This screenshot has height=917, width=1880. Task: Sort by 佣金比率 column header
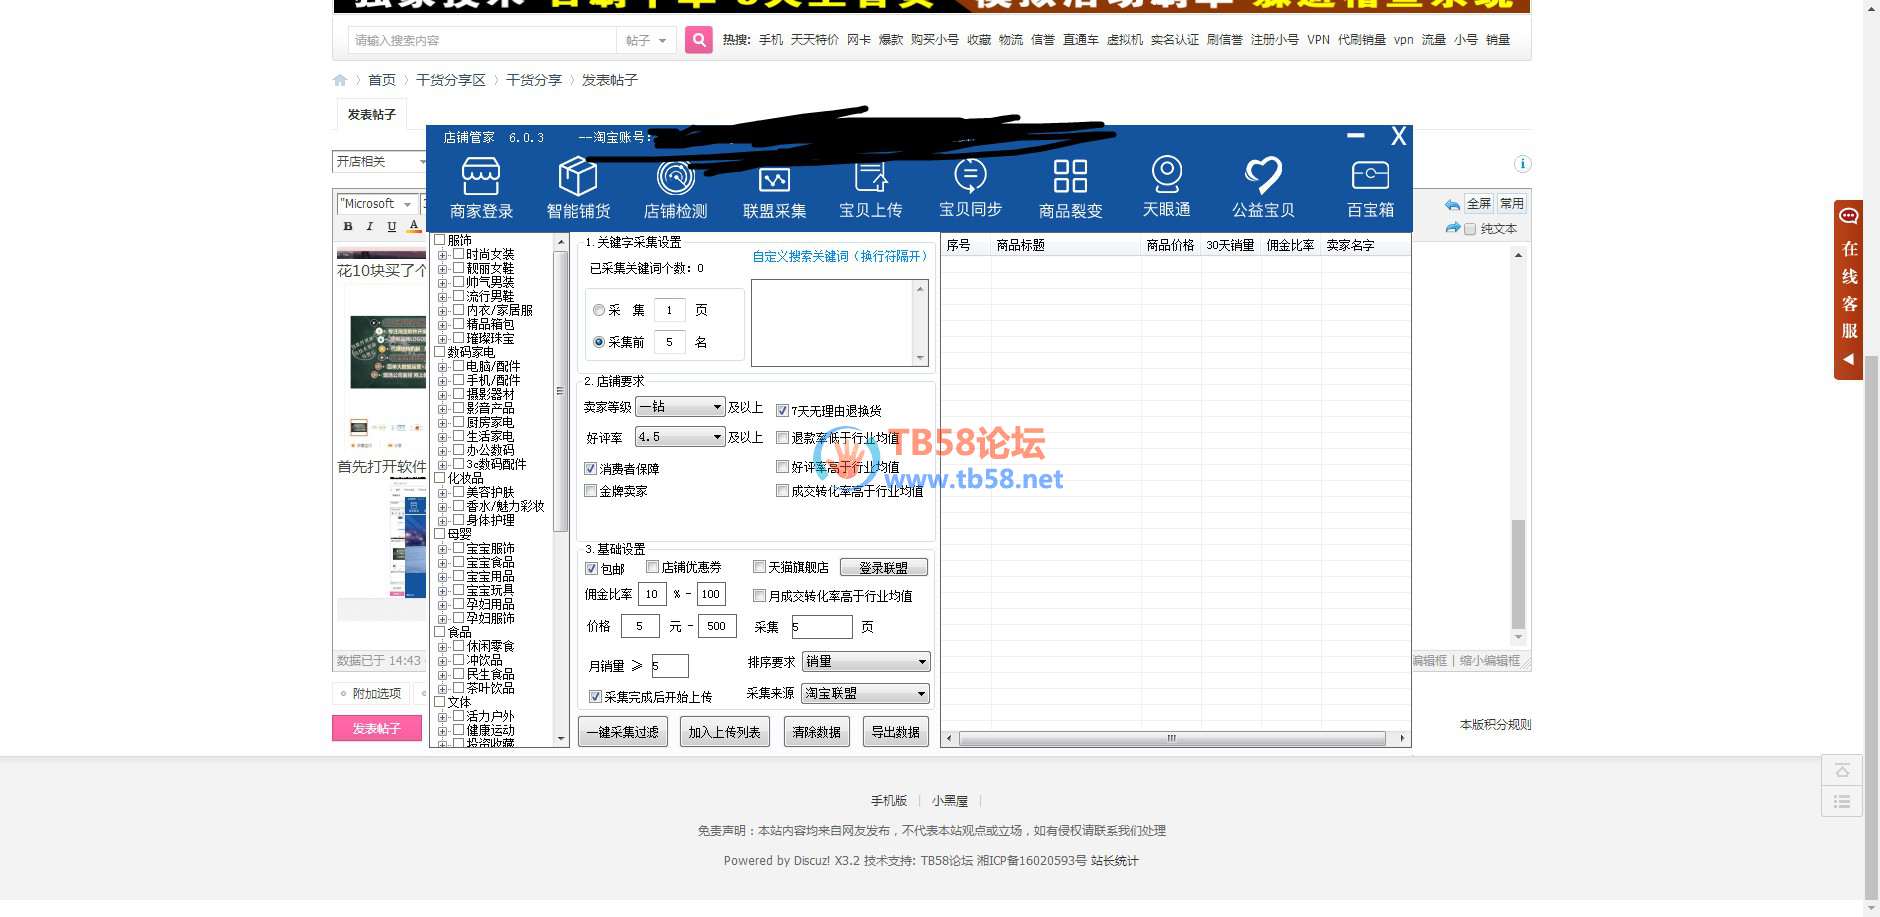point(1290,245)
